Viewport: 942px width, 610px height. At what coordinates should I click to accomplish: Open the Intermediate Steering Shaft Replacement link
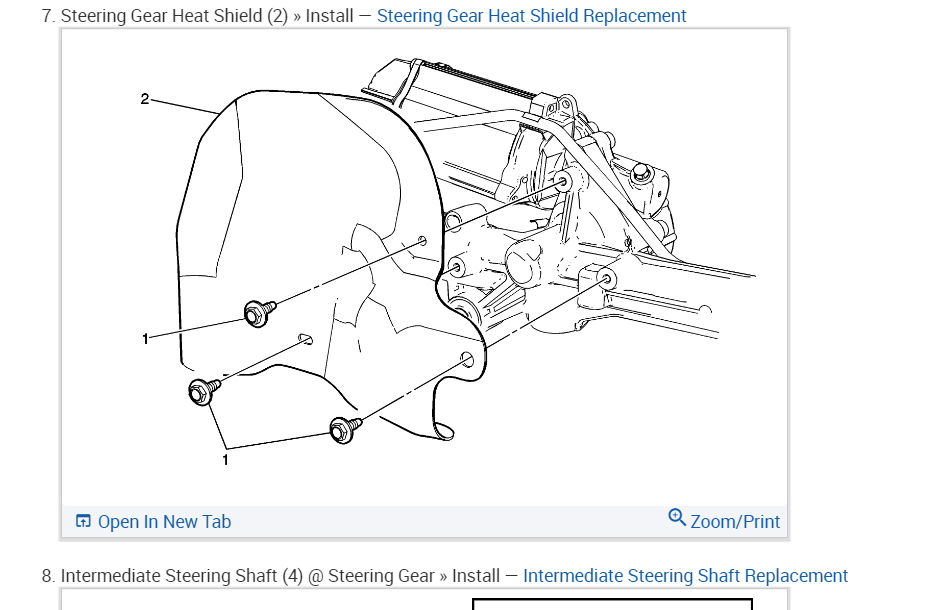coord(686,575)
